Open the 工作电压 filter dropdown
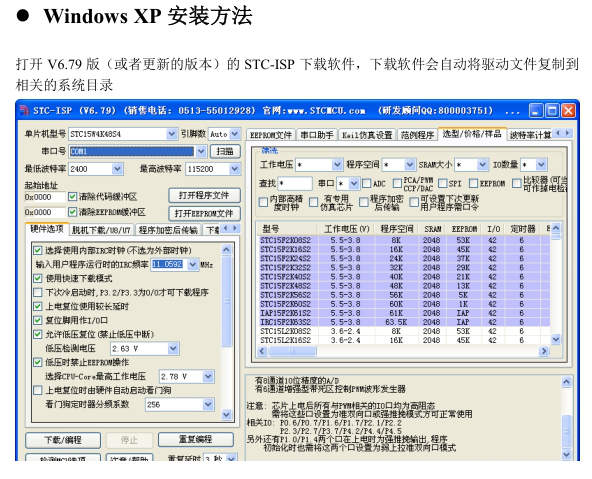Viewport: 592px width, 479px height. pos(337,165)
